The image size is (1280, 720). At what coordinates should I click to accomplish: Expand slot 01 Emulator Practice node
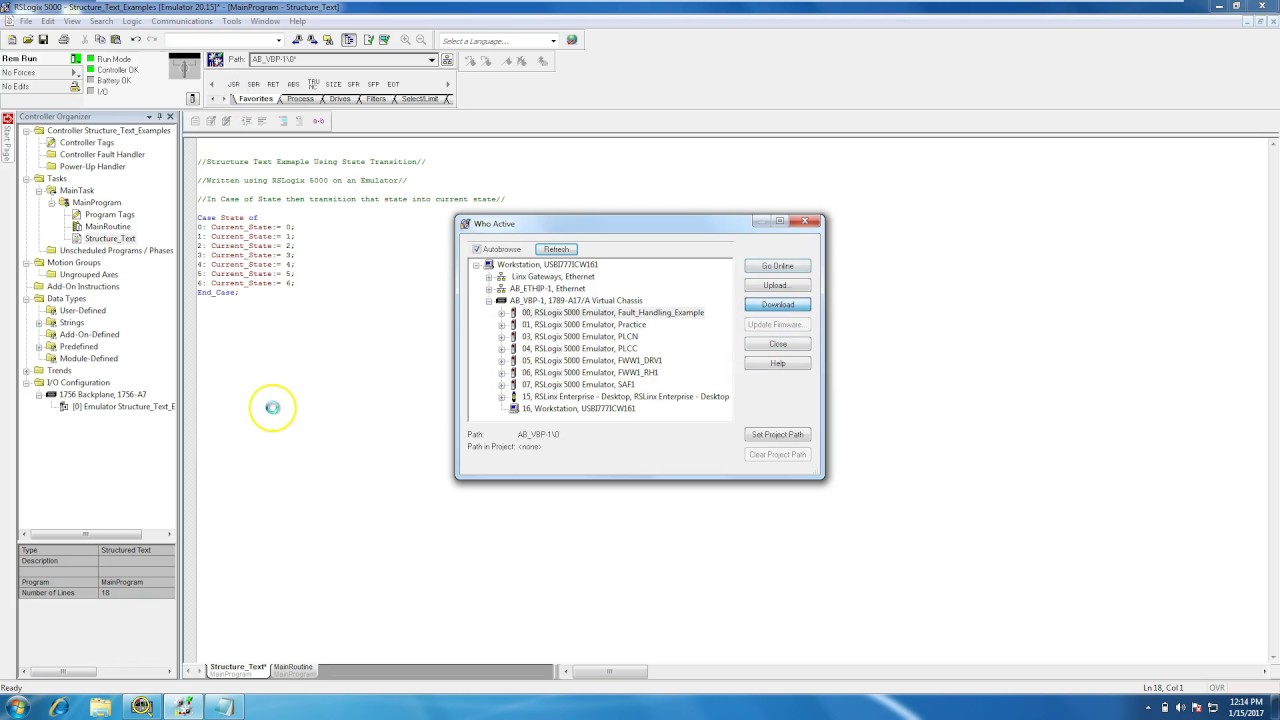tap(502, 325)
